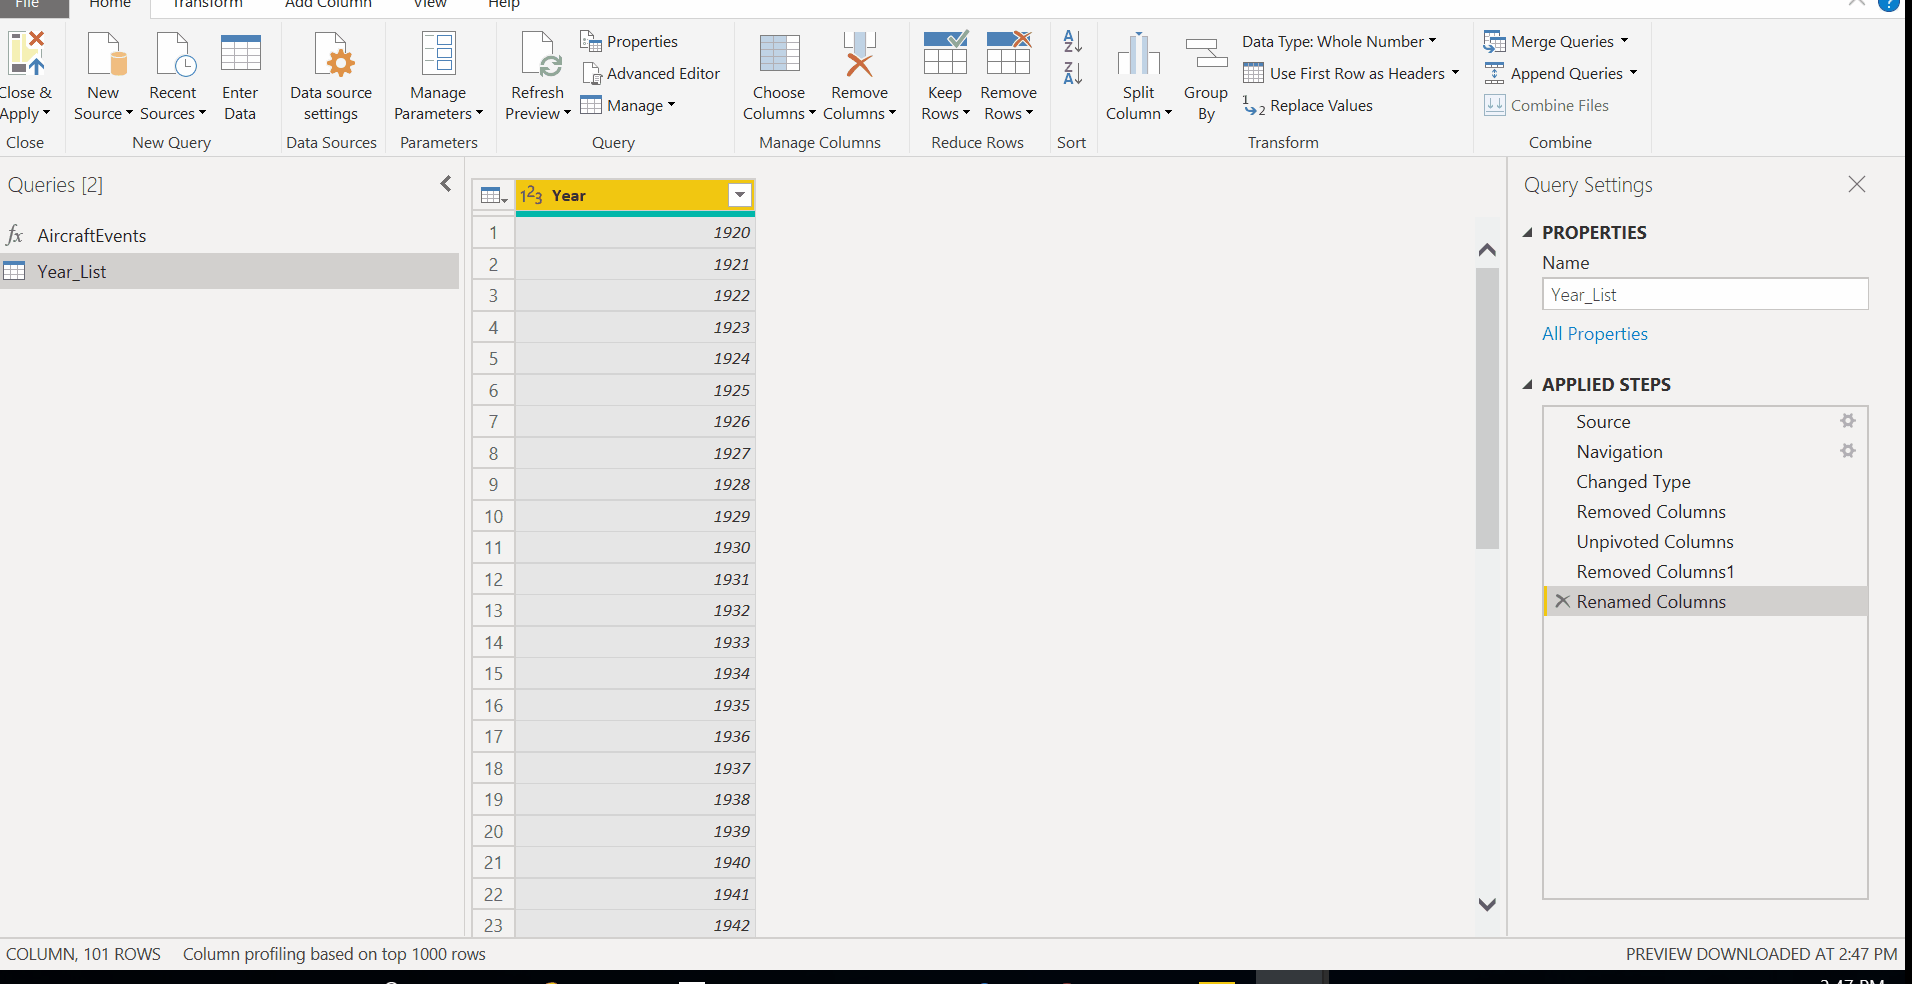The image size is (1912, 984).
Task: Click the vertical scrollbar thumb
Action: [1487, 408]
